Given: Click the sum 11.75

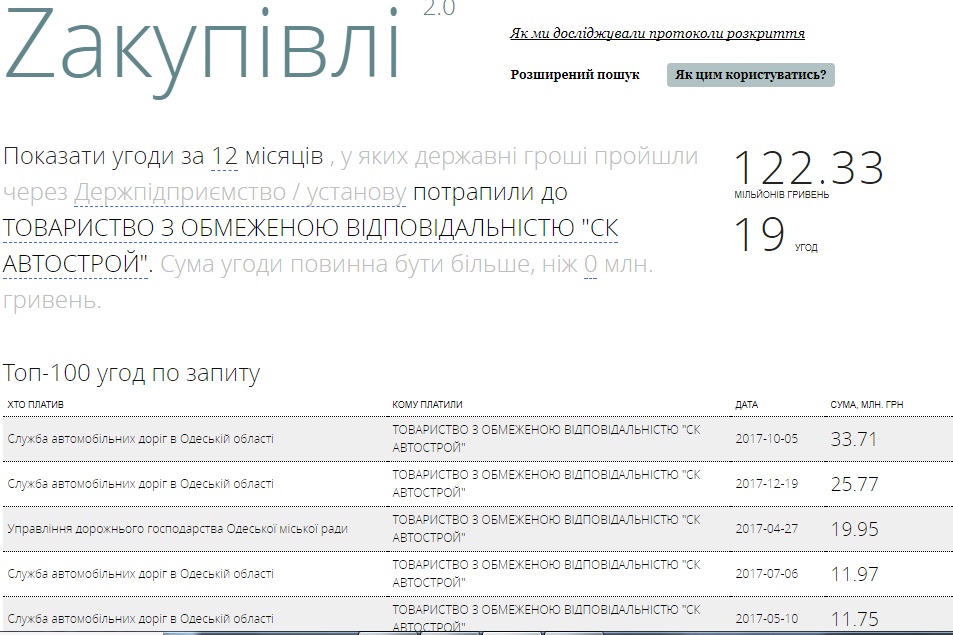Looking at the screenshot, I should click(854, 619).
